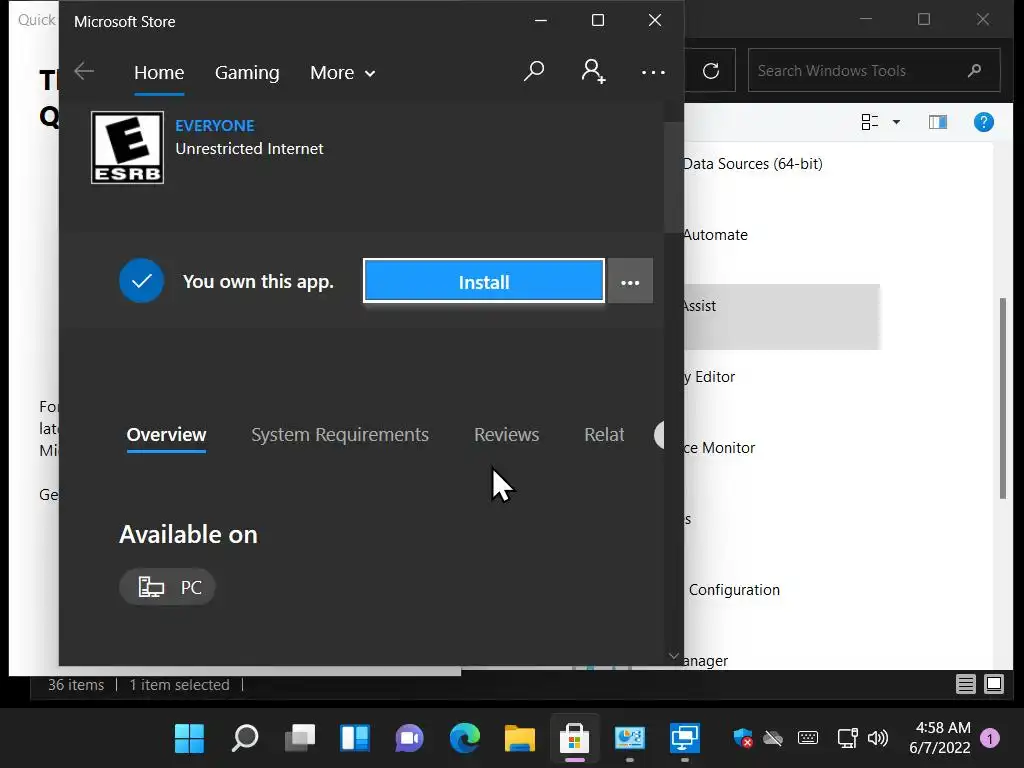Switch to large icons view in status bar
1024x768 pixels.
pyautogui.click(x=993, y=684)
